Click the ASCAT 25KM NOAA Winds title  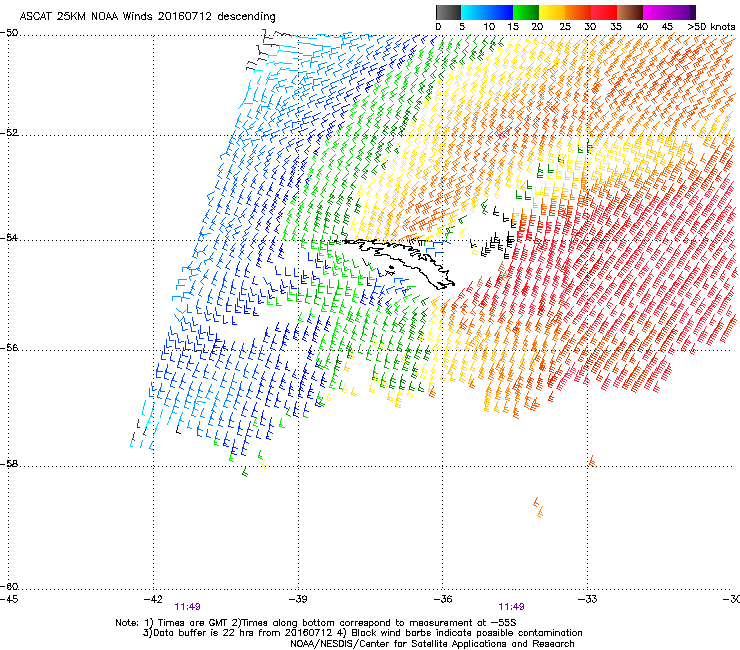pos(147,16)
